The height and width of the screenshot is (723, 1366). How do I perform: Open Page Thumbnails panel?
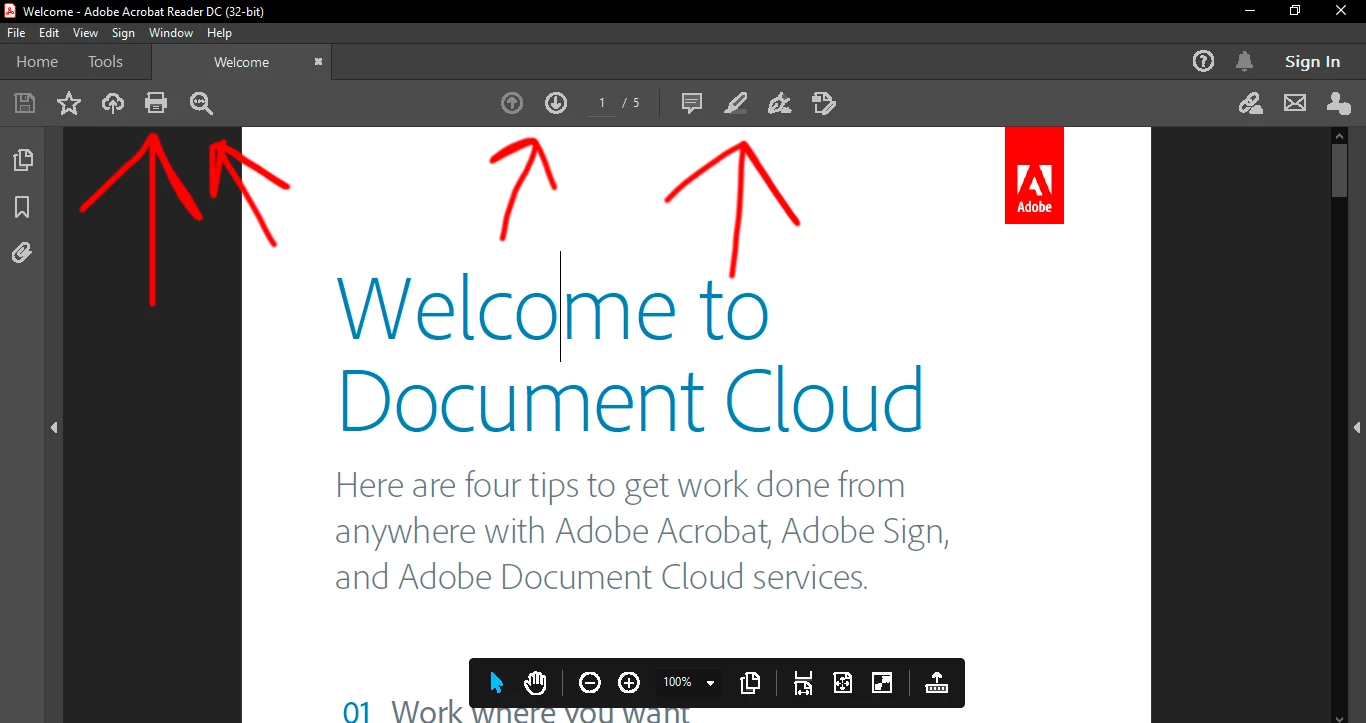tap(22, 160)
